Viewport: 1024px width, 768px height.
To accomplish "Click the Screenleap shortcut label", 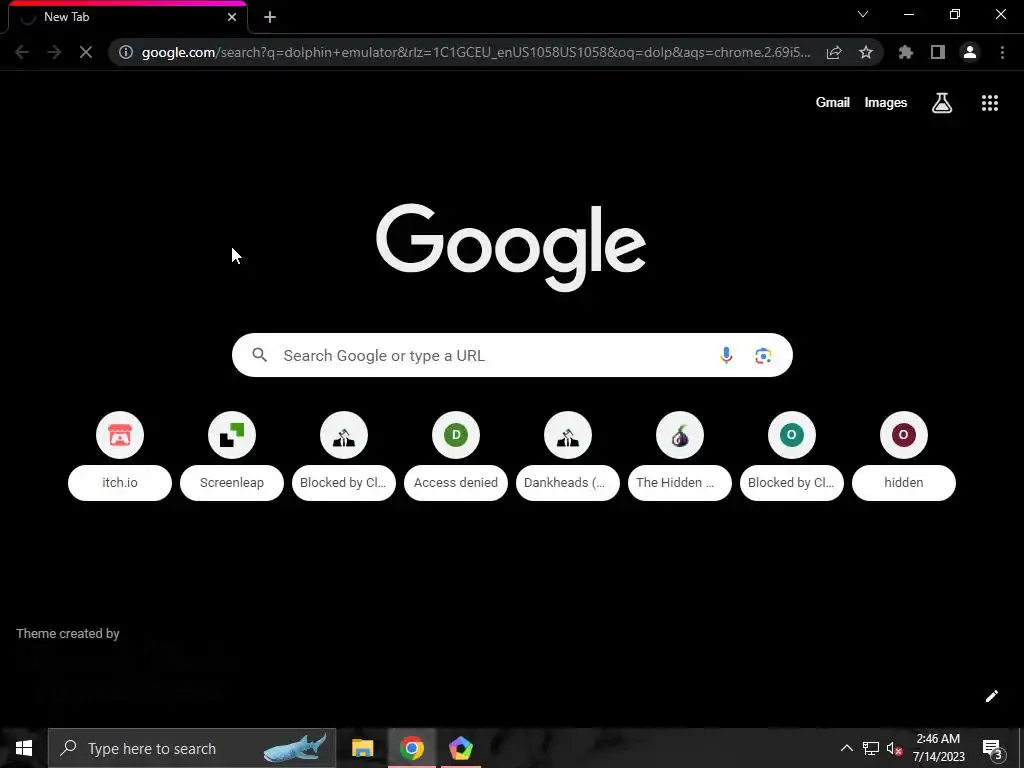I will tap(232, 483).
